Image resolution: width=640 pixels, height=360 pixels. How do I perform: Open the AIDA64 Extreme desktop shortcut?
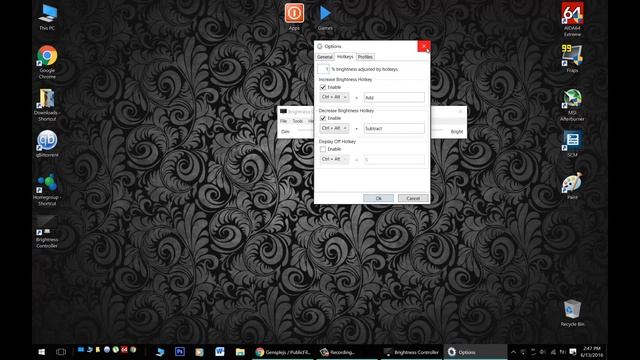572,19
